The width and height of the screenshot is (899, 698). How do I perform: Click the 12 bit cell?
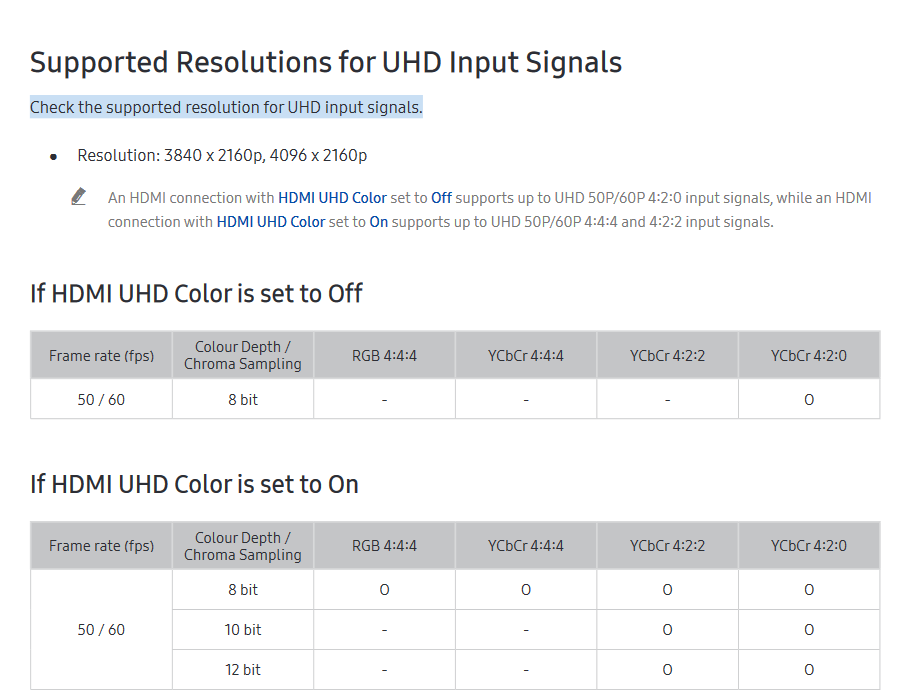242,670
